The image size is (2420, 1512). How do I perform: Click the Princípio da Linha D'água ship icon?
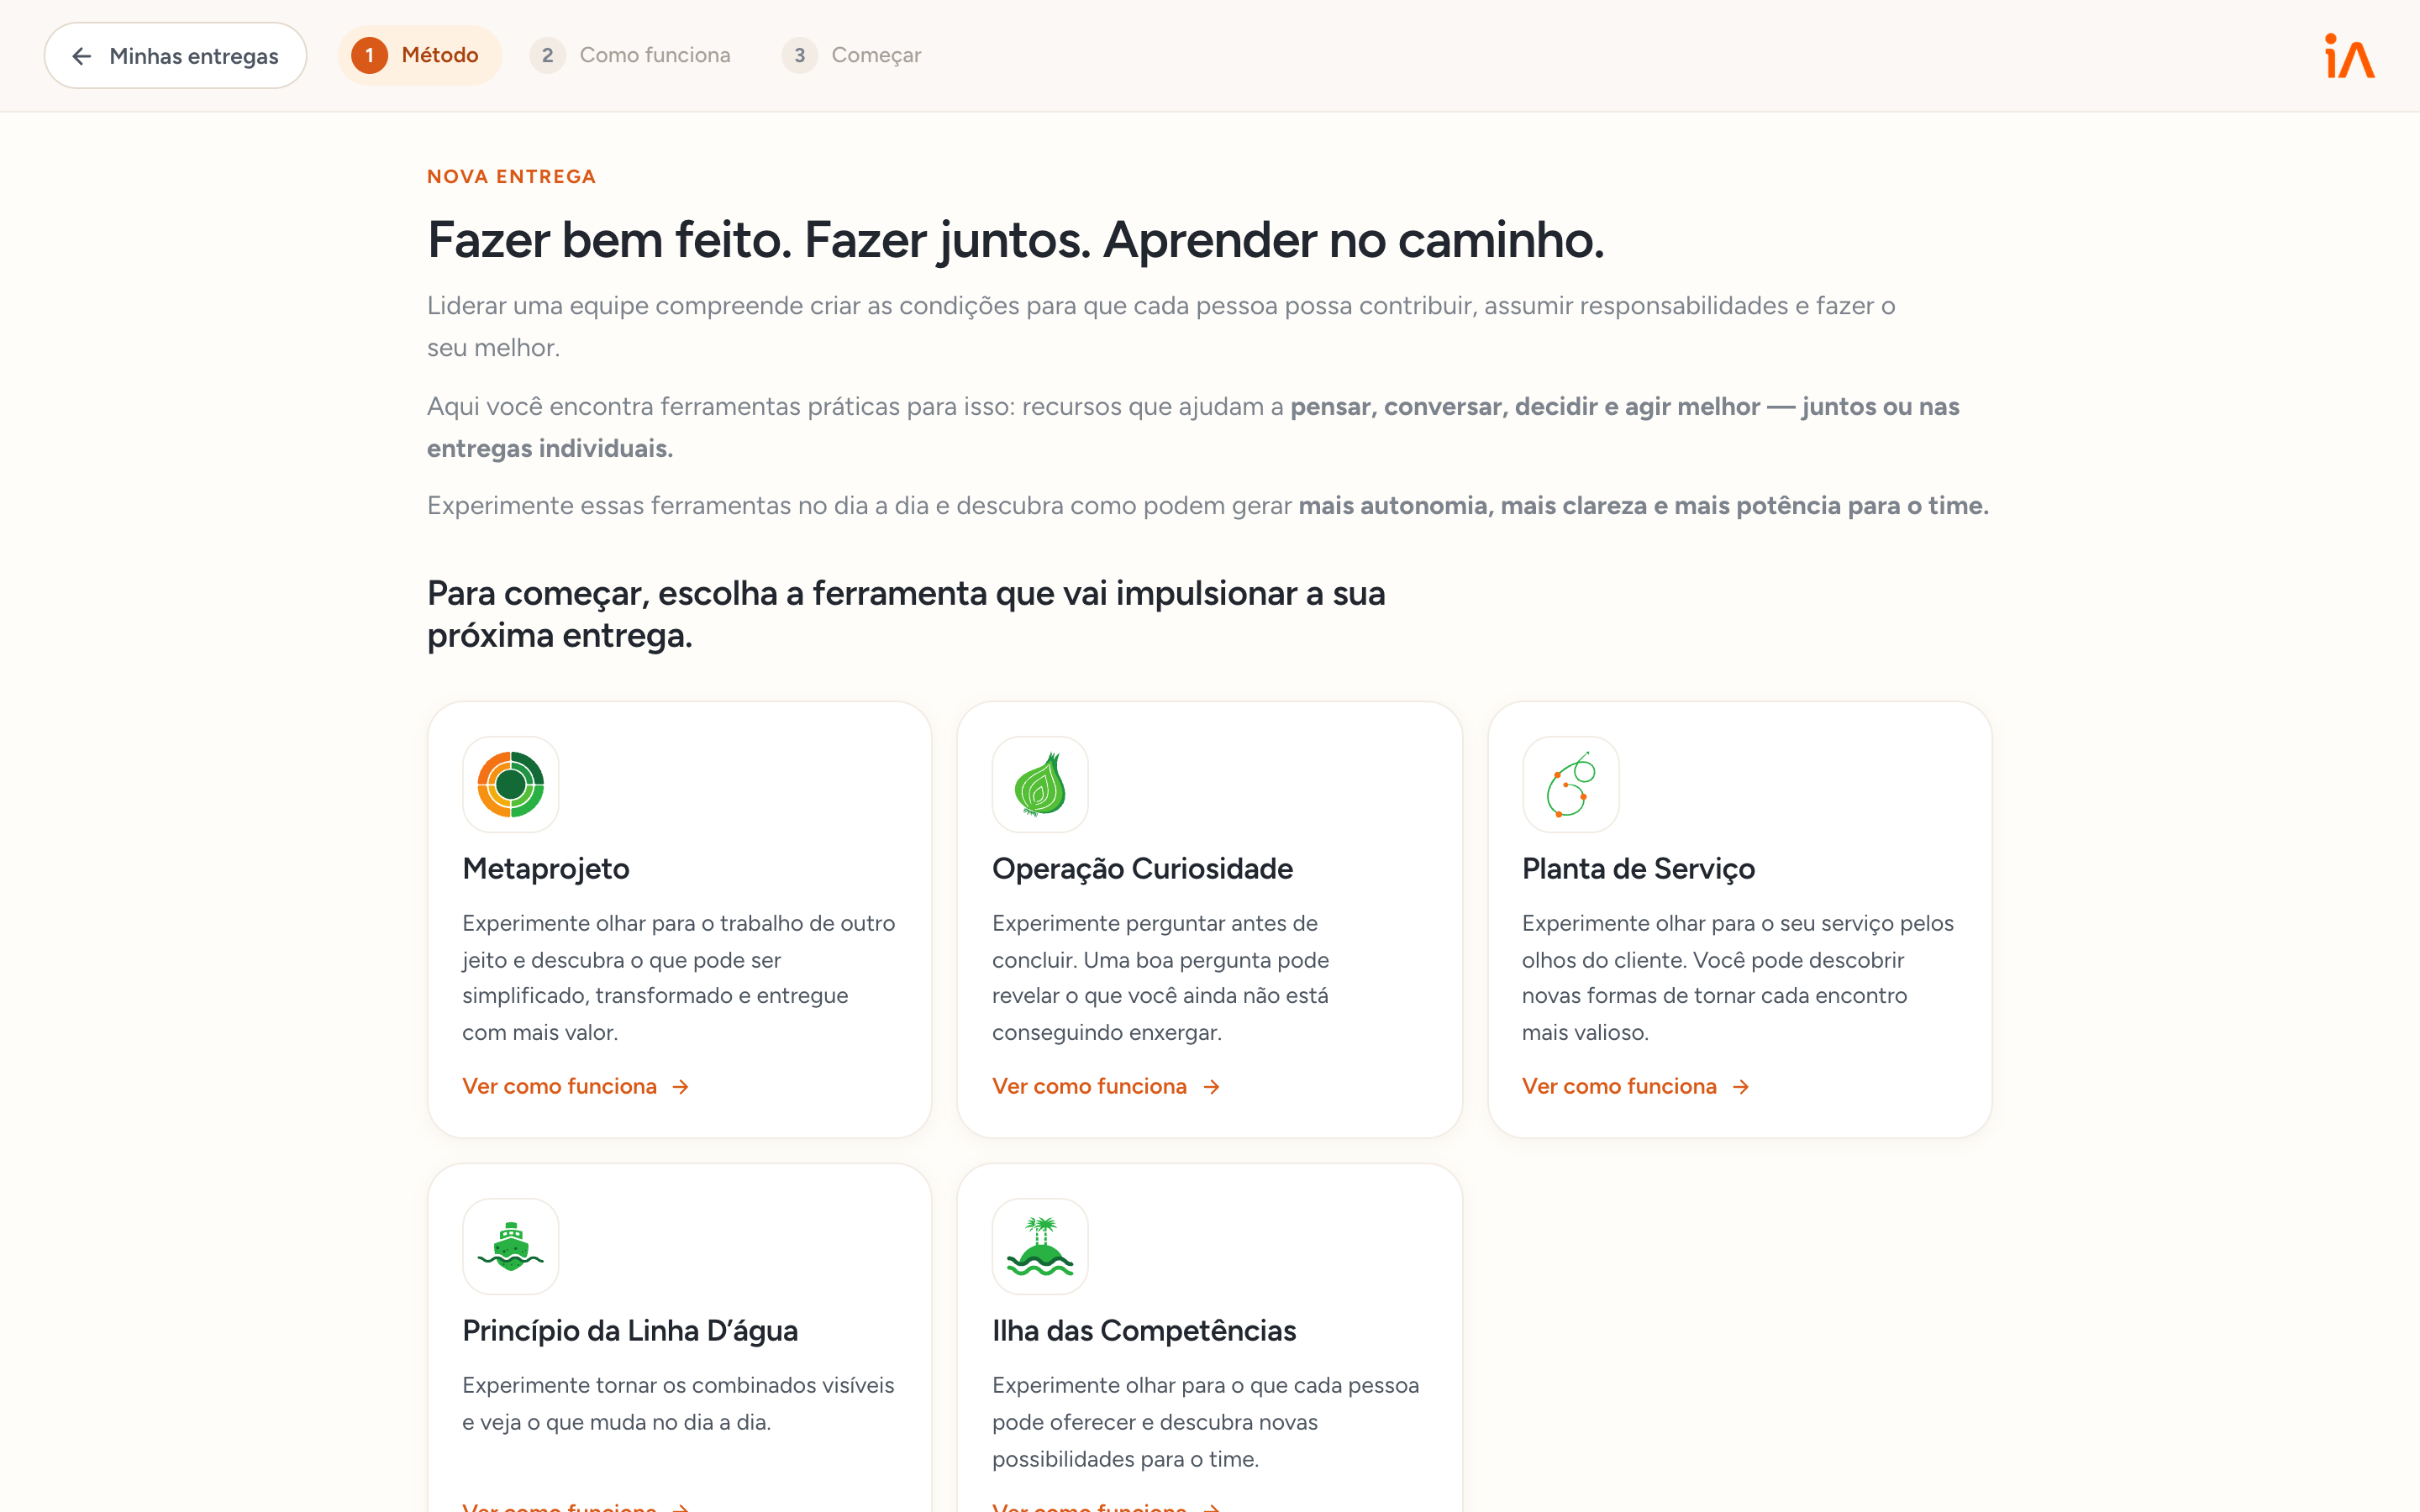510,1246
